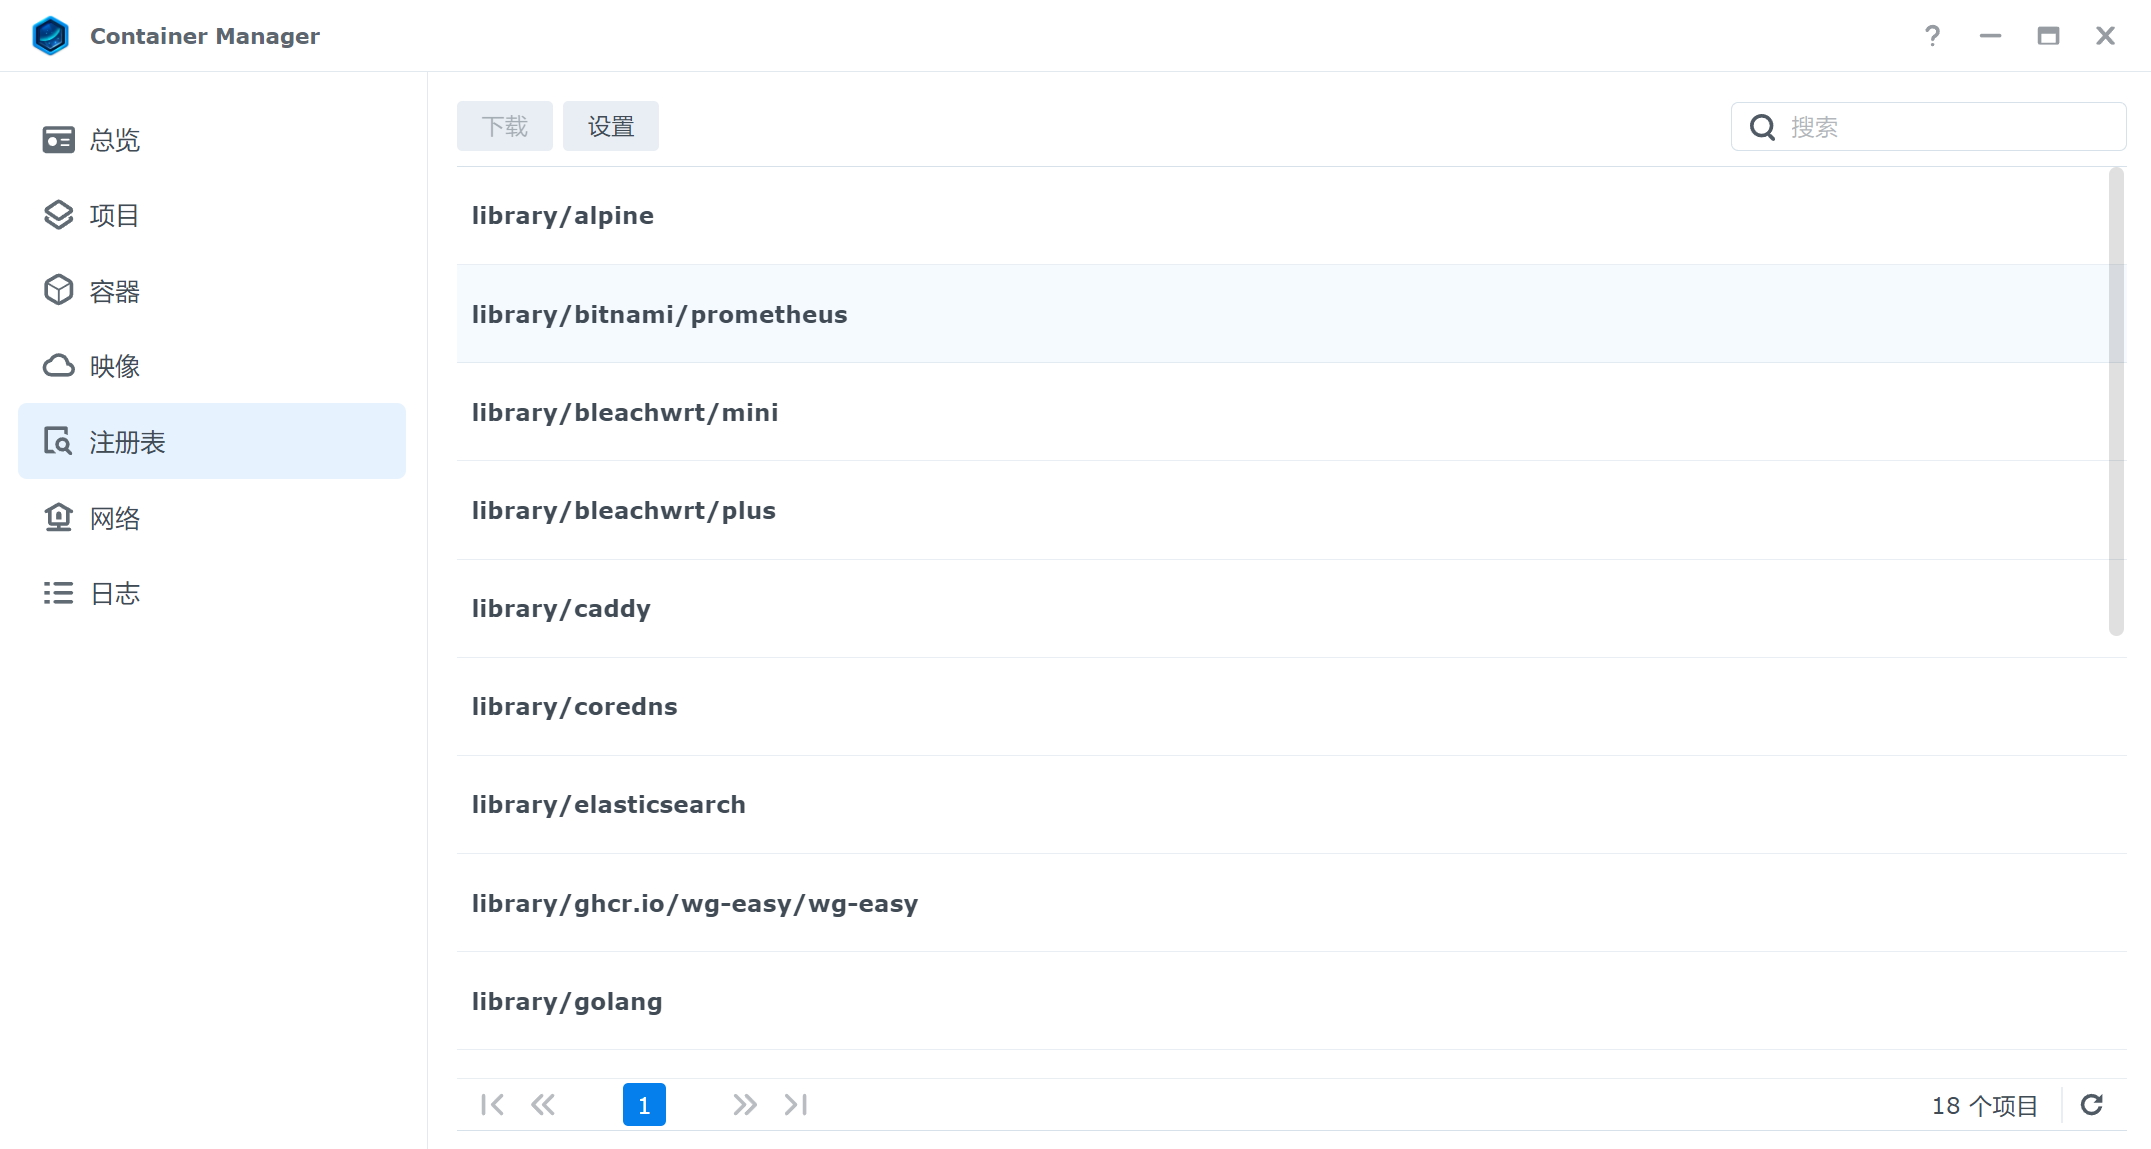The image size is (2151, 1149).
Task: Click the Container Manager app logo icon
Action: point(50,36)
